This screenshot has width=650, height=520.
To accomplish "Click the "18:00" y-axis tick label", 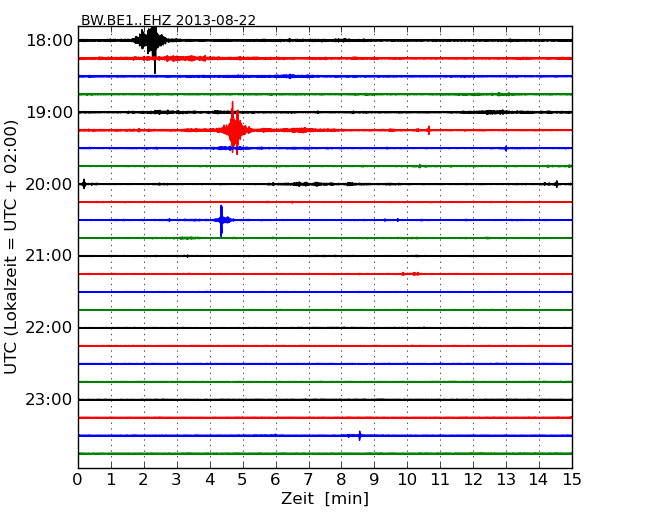I will pos(49,41).
